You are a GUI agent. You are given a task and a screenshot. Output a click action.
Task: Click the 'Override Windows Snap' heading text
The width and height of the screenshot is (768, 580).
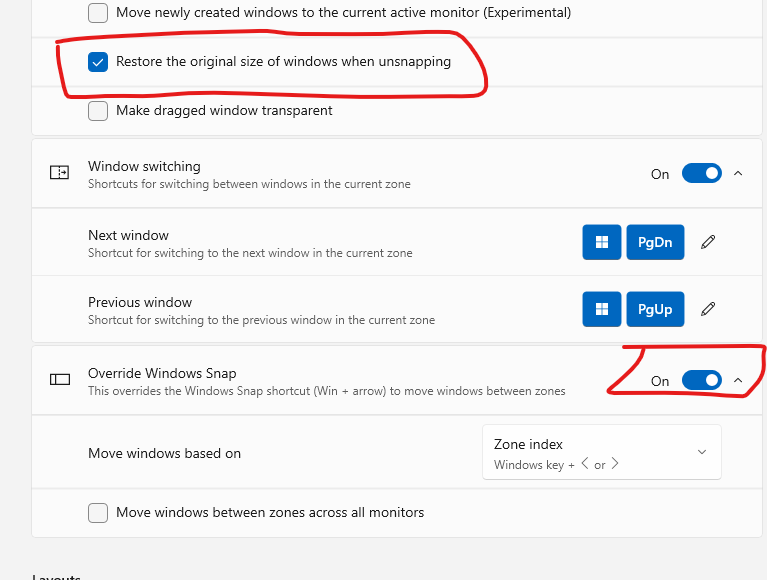click(162, 373)
